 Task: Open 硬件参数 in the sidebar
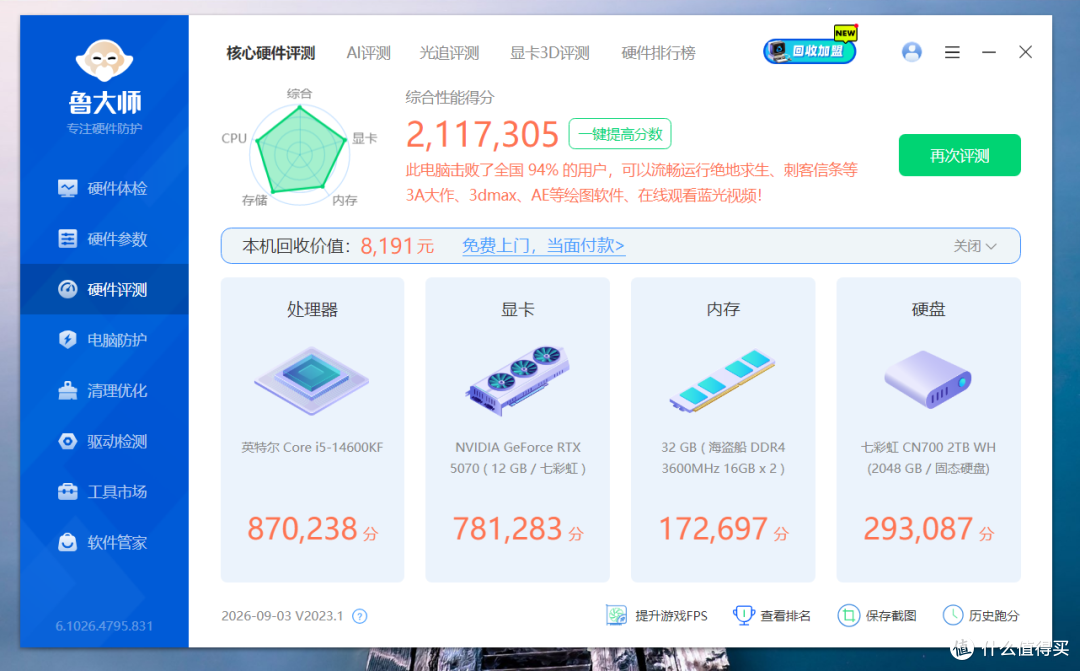pos(103,239)
